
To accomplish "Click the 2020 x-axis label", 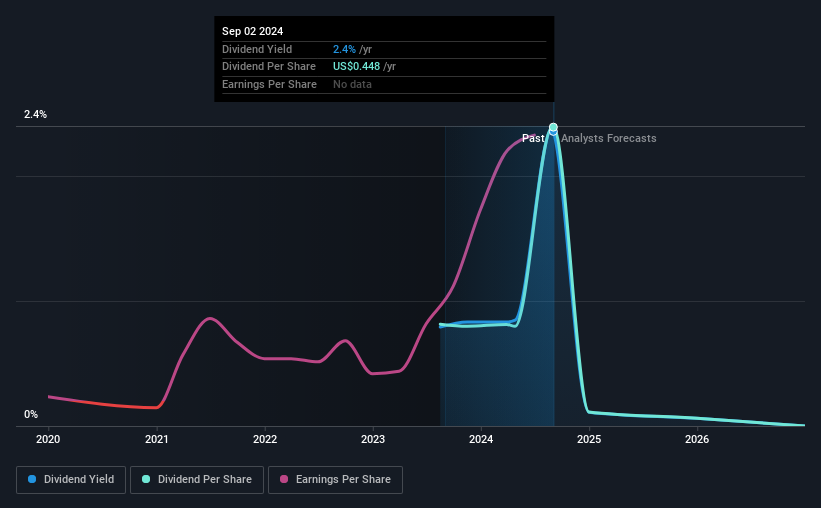I will [x=48, y=439].
